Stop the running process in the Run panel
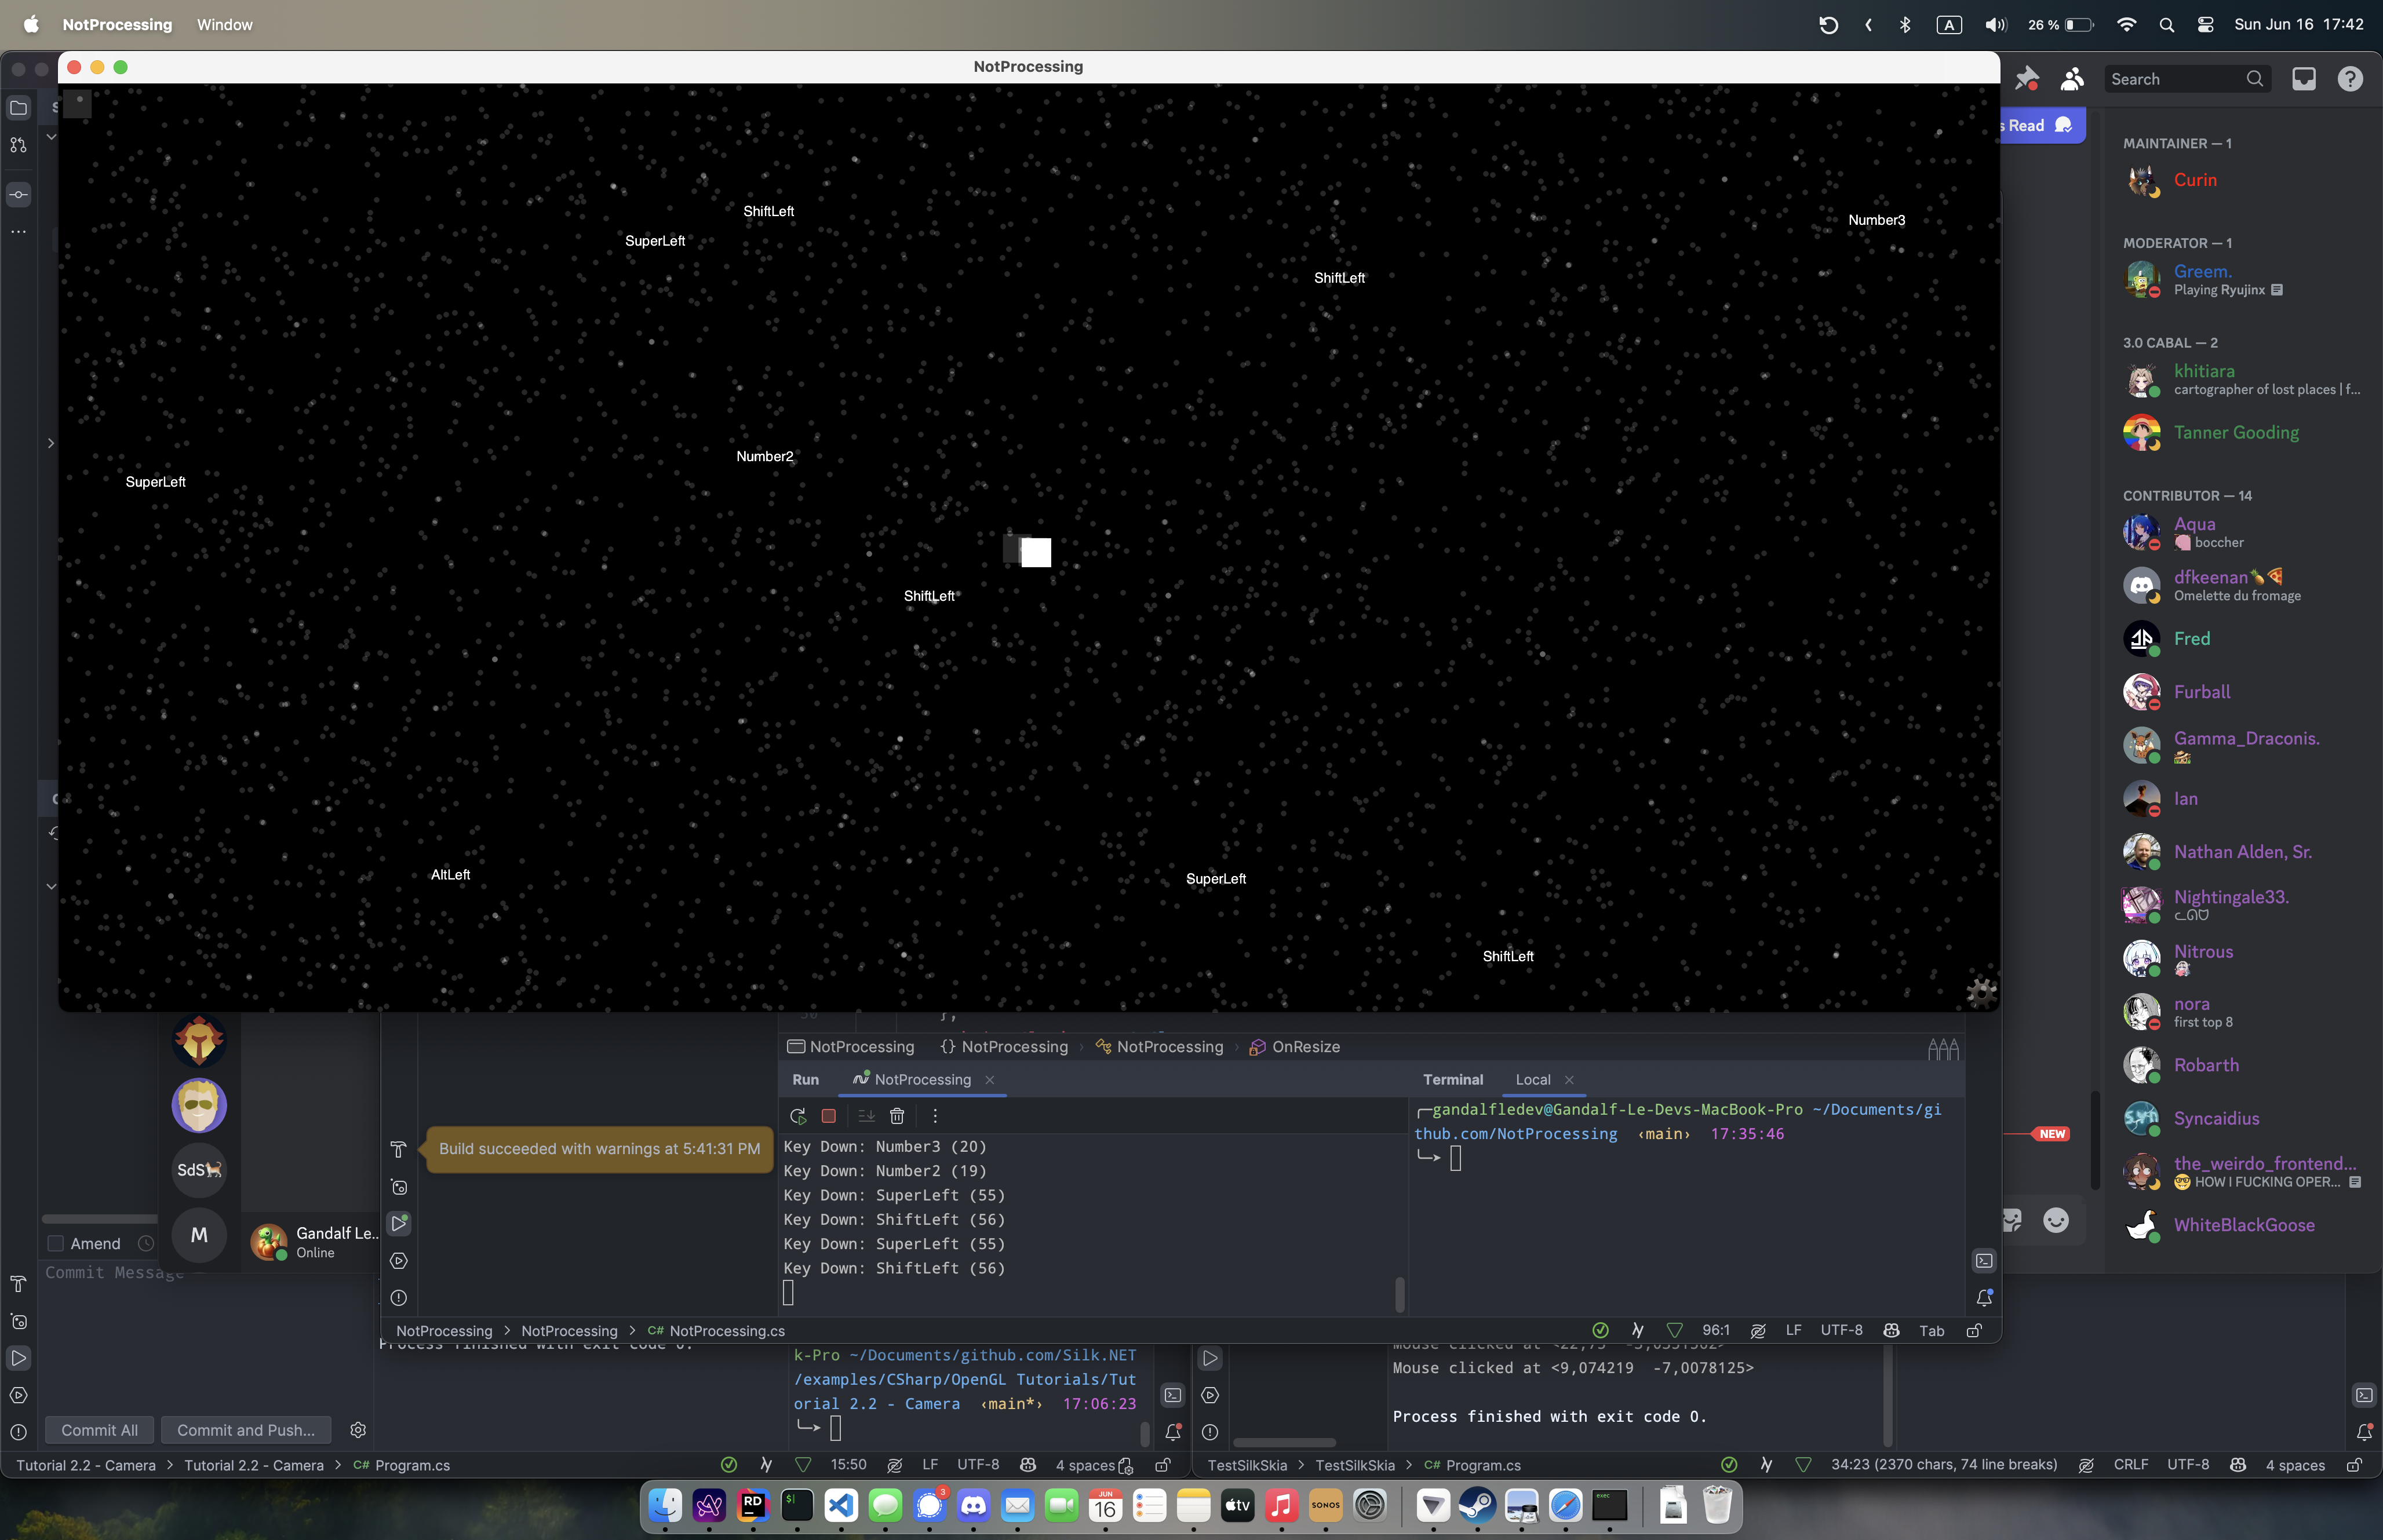 pyautogui.click(x=828, y=1116)
